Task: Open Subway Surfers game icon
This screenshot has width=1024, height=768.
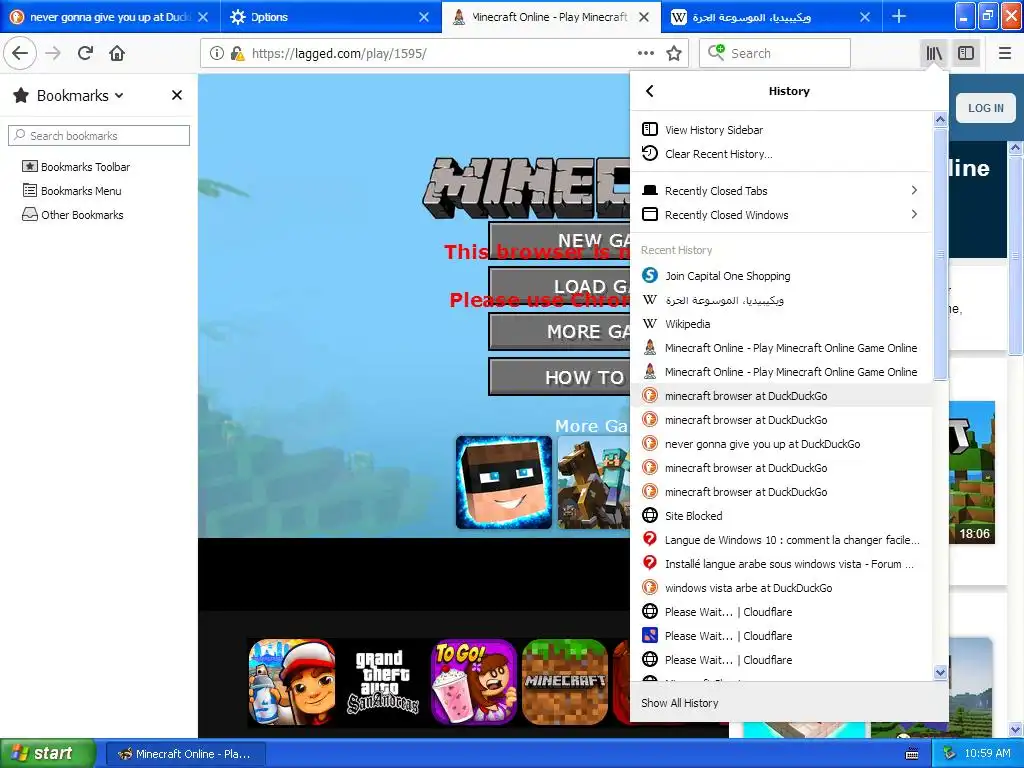Action: click(x=292, y=682)
